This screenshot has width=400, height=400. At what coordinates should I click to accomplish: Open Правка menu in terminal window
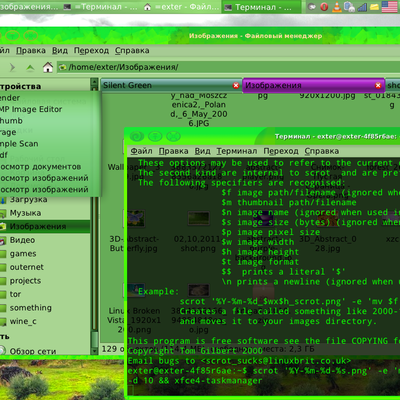[x=173, y=151]
